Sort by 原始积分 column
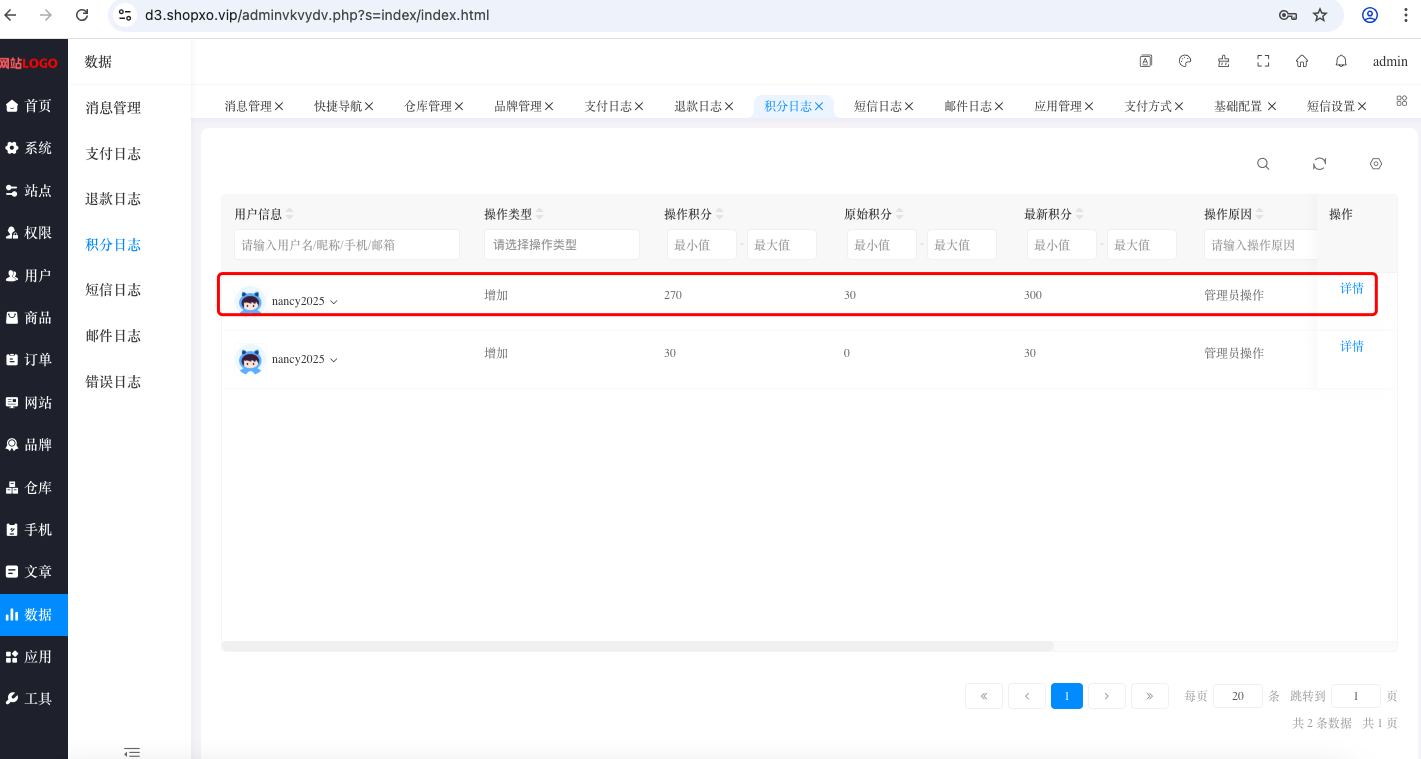The height and width of the screenshot is (759, 1421). point(899,214)
